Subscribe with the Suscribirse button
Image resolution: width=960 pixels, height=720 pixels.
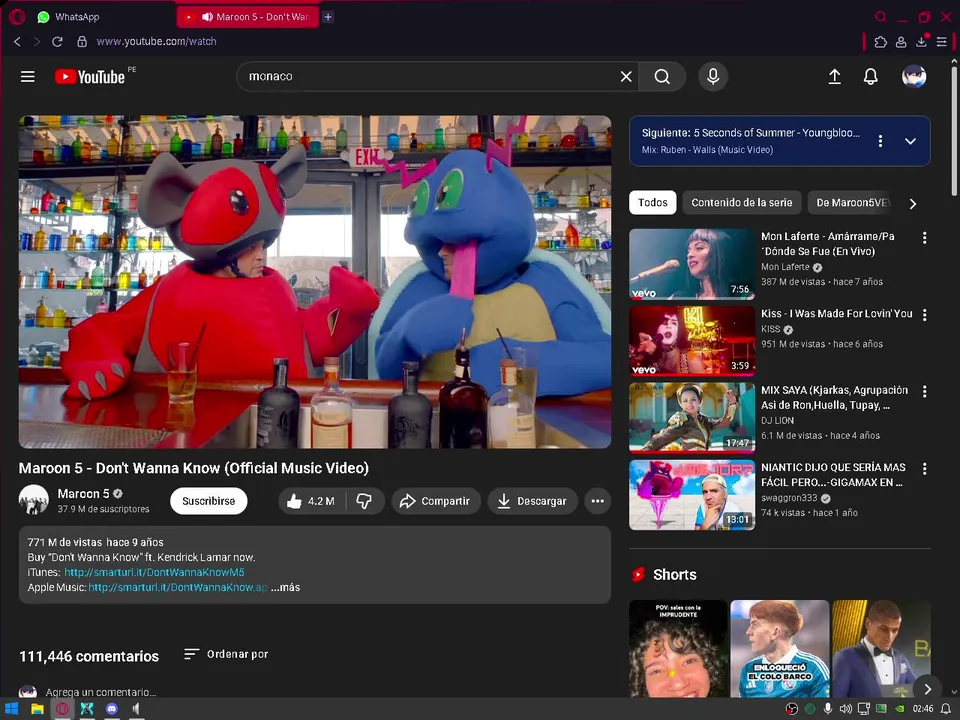[208, 501]
